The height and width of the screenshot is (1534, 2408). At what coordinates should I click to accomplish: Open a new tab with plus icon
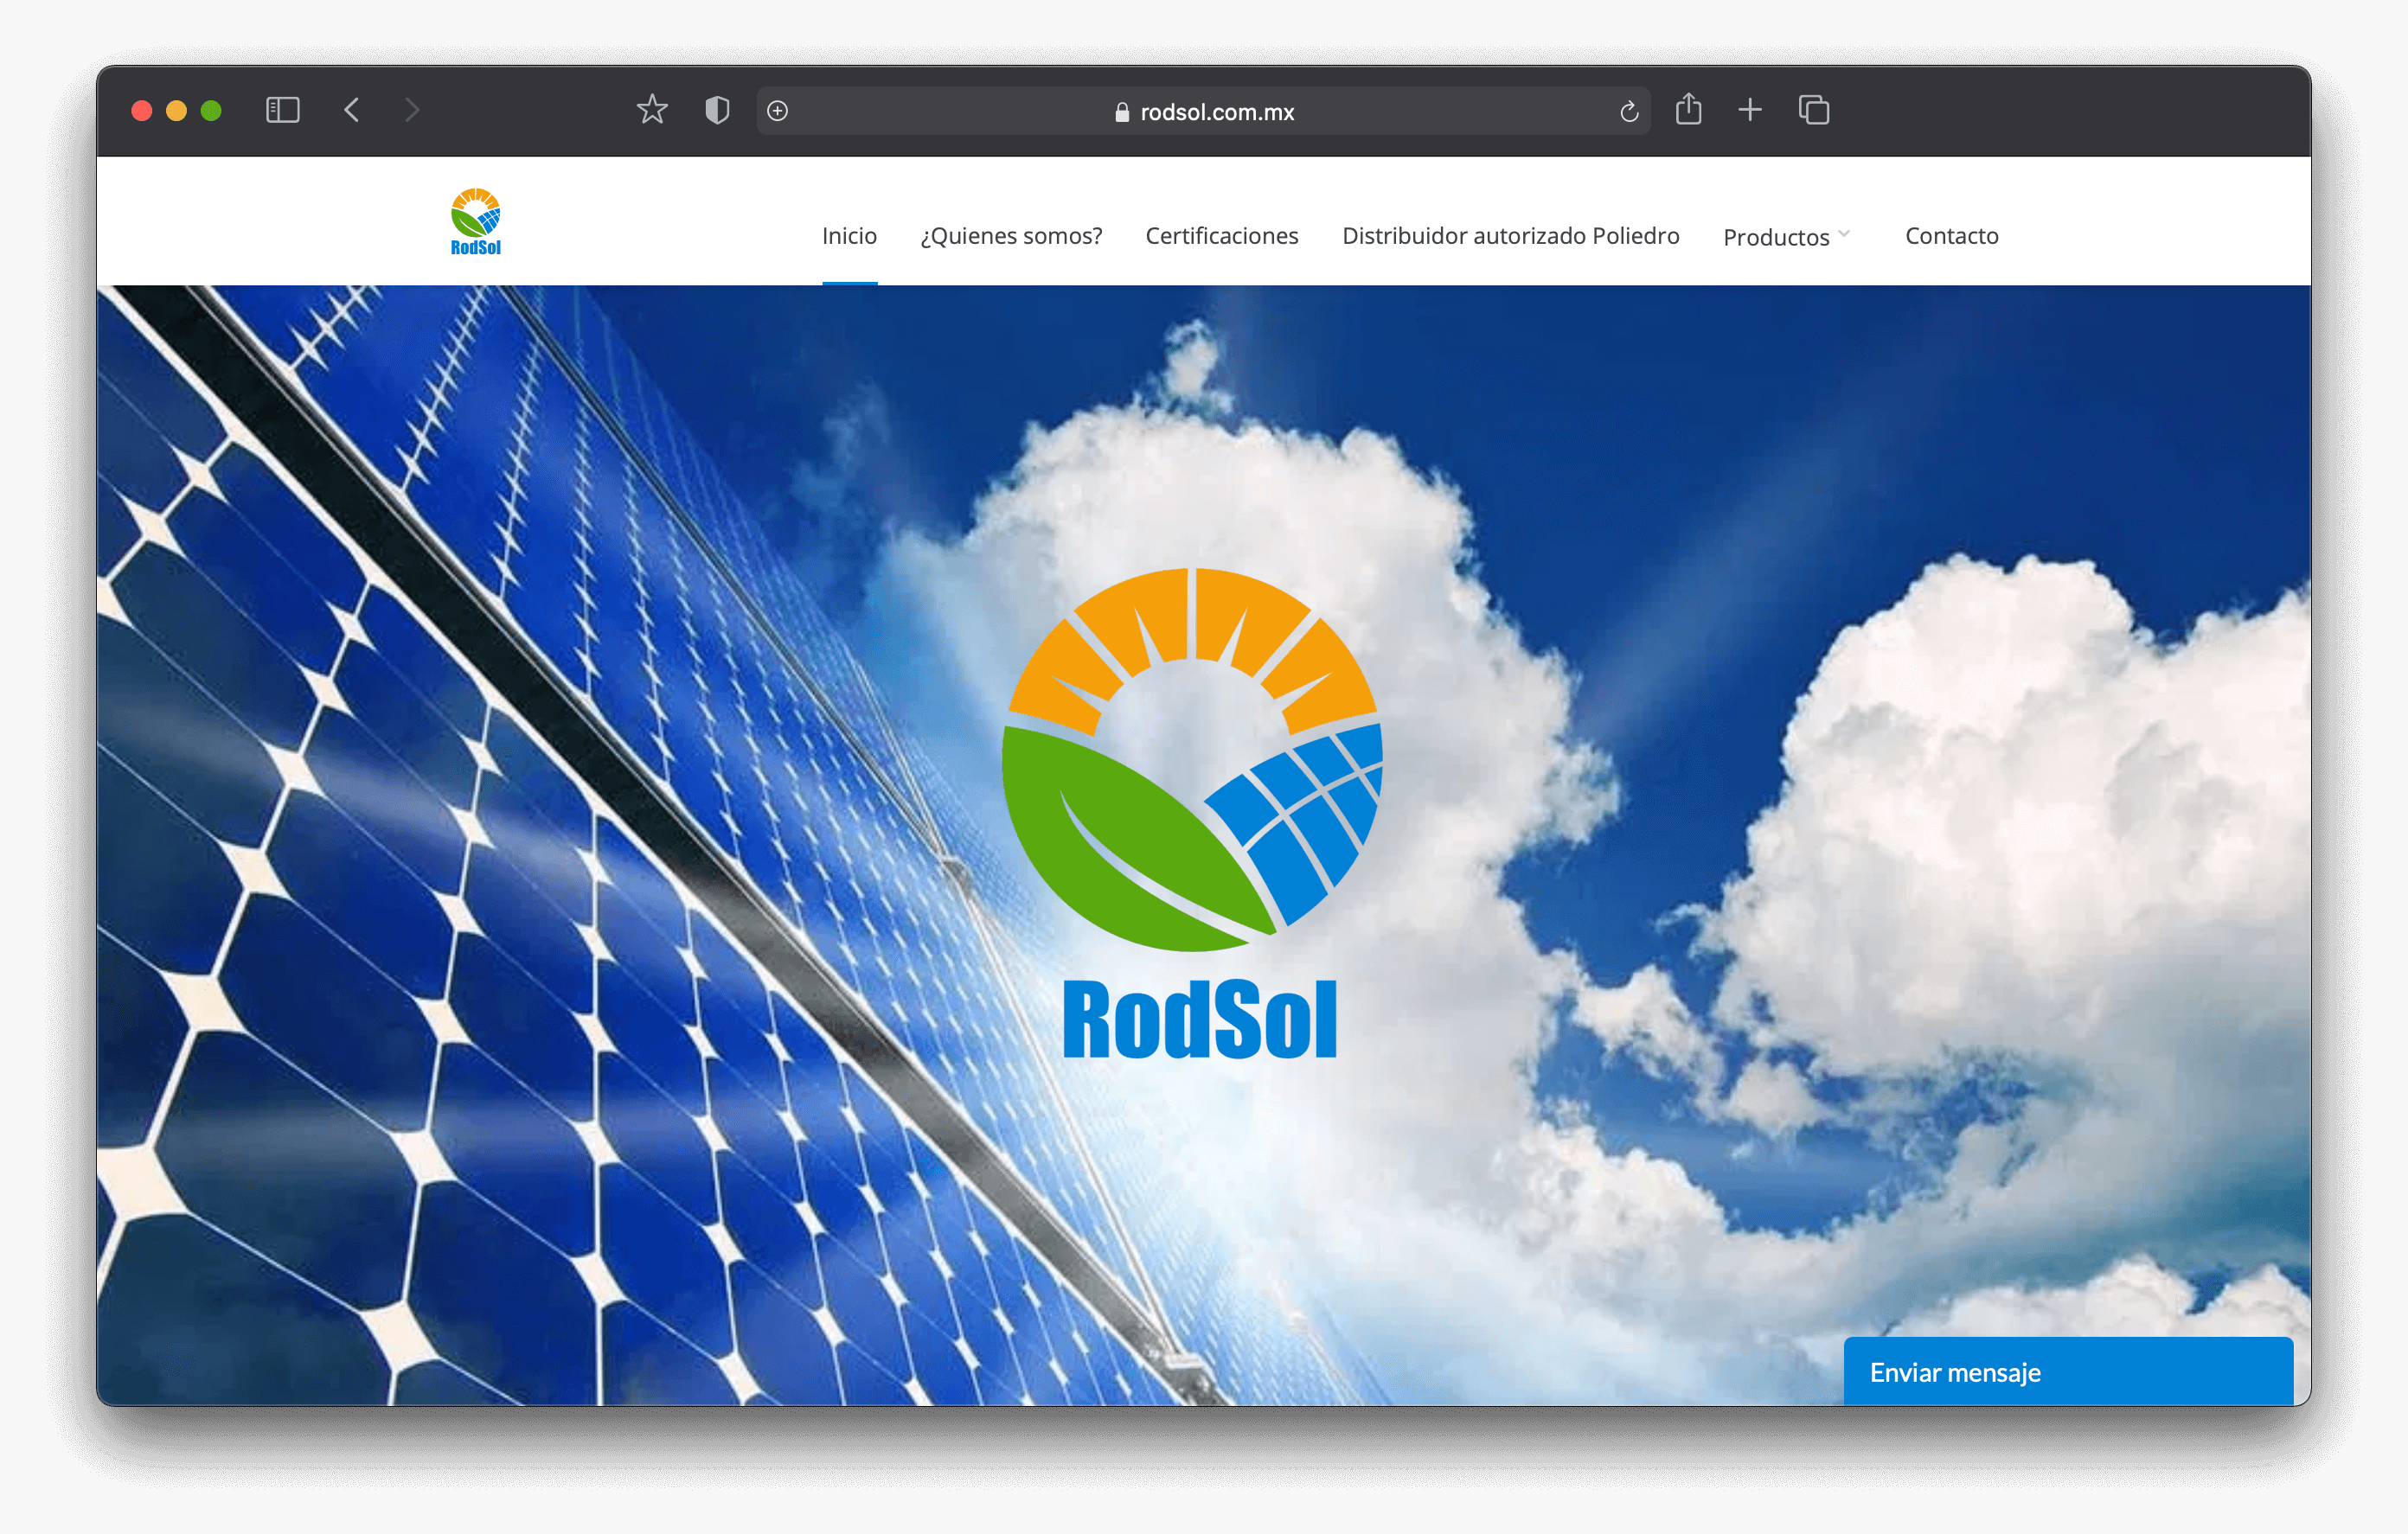tap(1750, 110)
